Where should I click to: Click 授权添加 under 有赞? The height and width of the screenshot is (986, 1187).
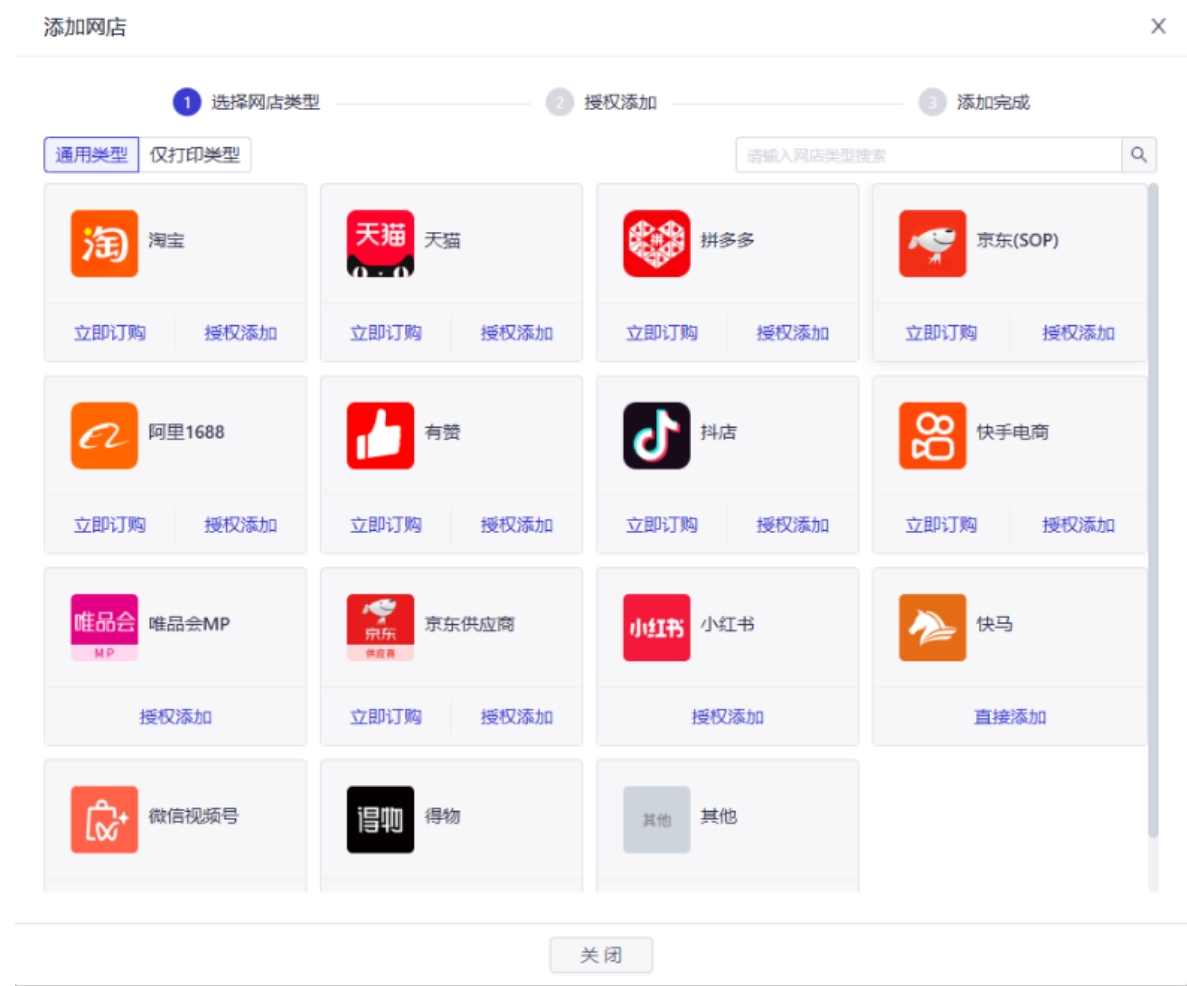click(x=517, y=525)
